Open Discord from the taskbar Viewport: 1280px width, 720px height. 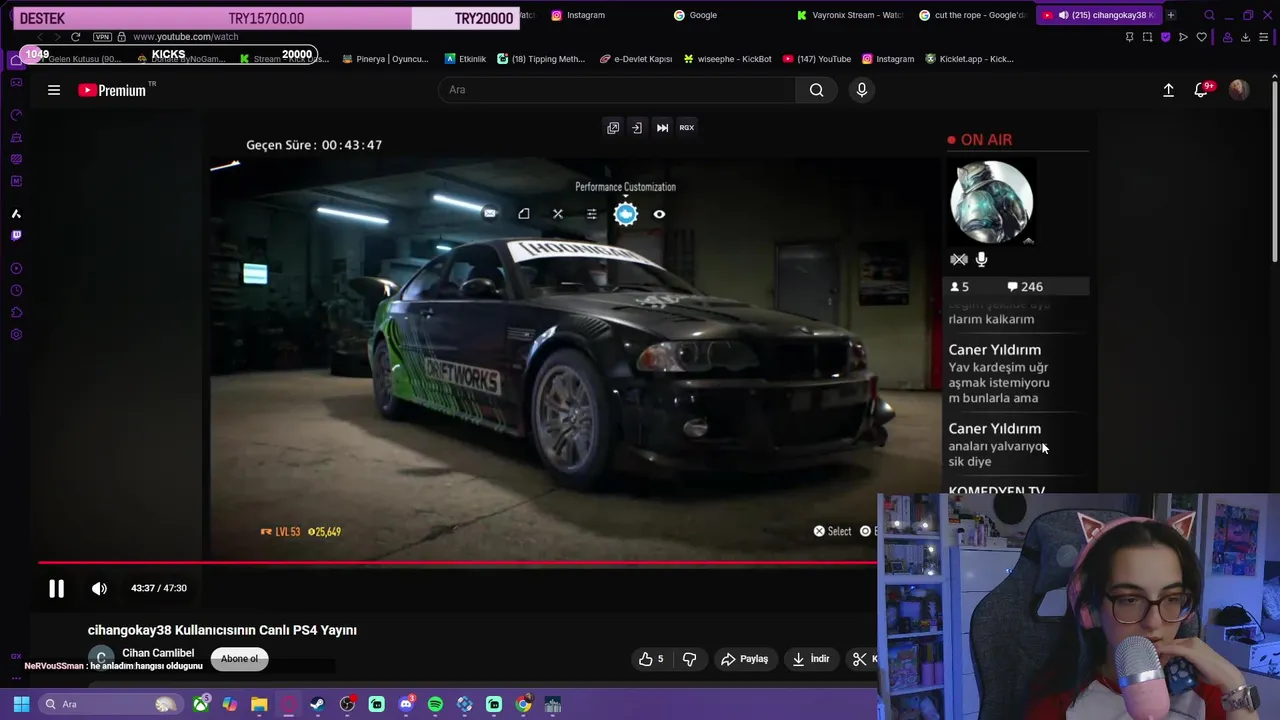pos(406,704)
